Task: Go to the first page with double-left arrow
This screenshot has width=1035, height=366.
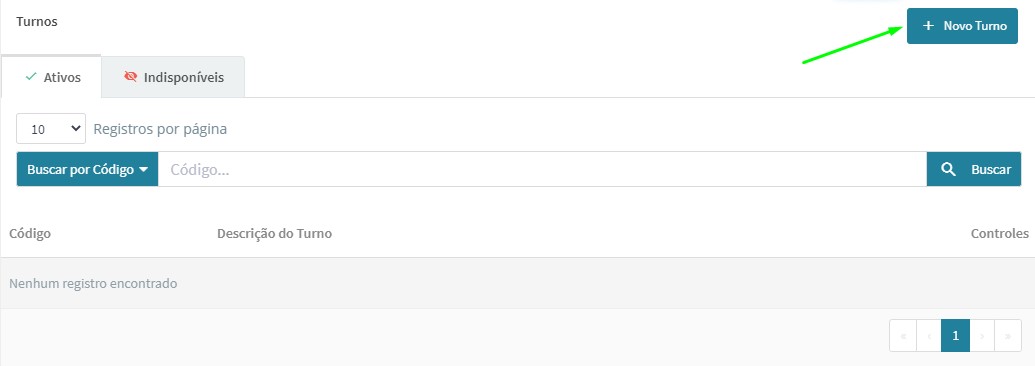Action: [903, 336]
